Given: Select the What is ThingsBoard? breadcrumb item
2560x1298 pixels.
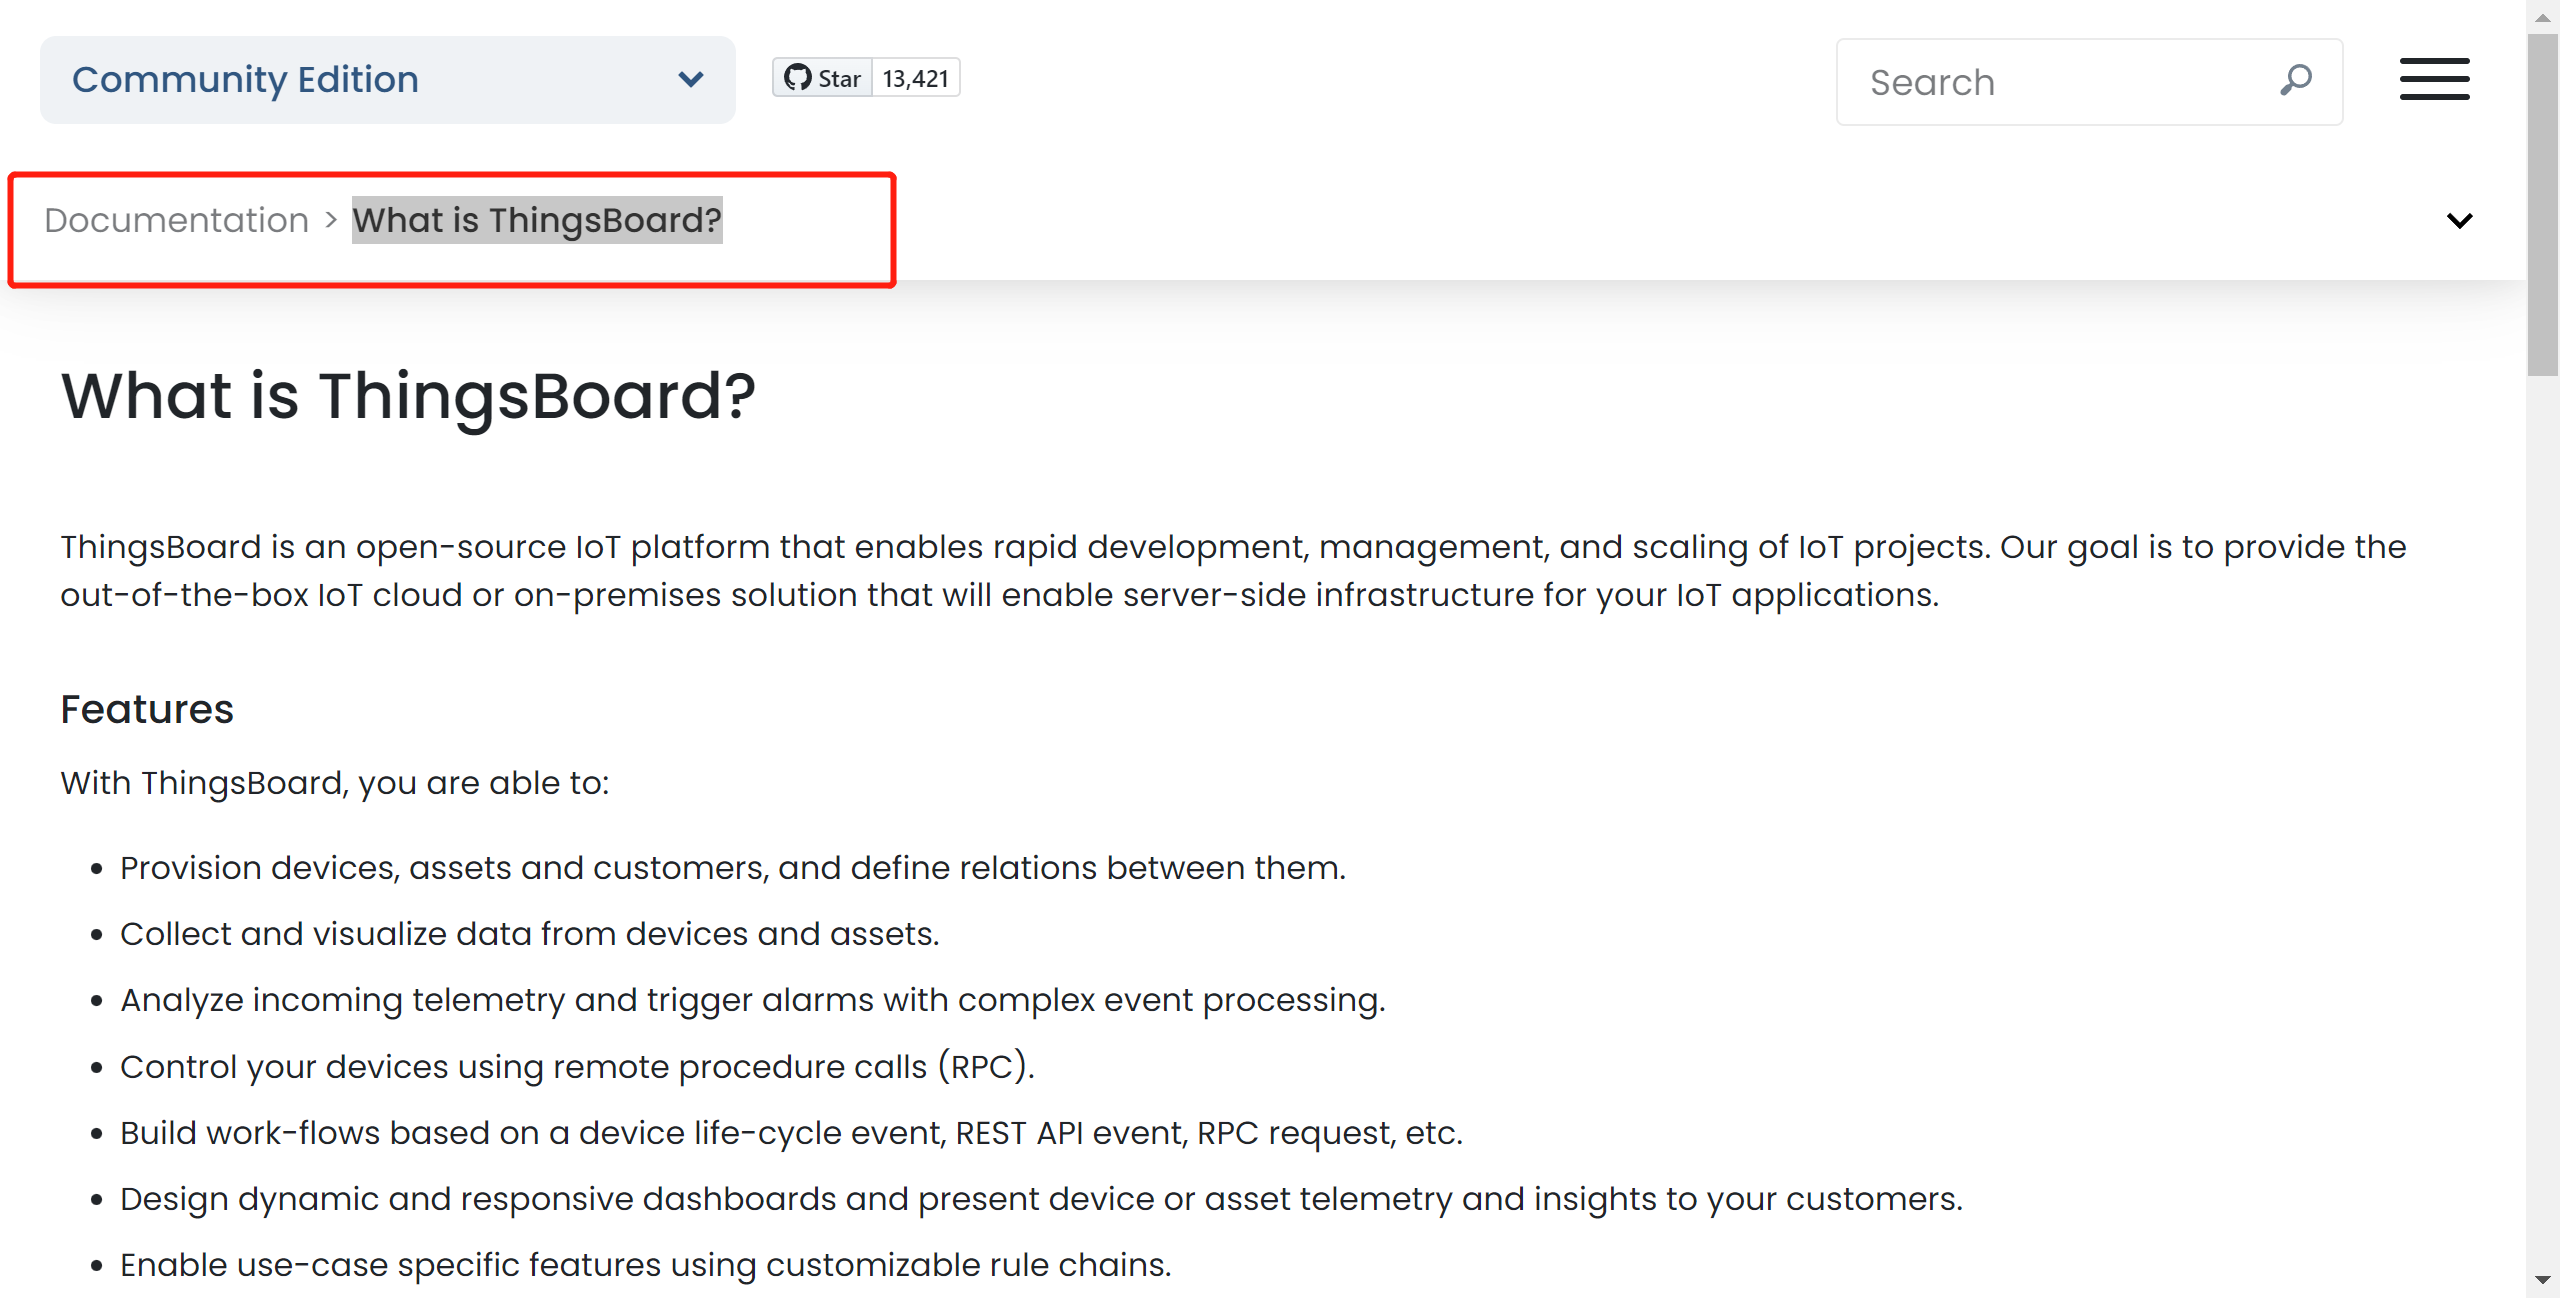Looking at the screenshot, I should [x=537, y=220].
